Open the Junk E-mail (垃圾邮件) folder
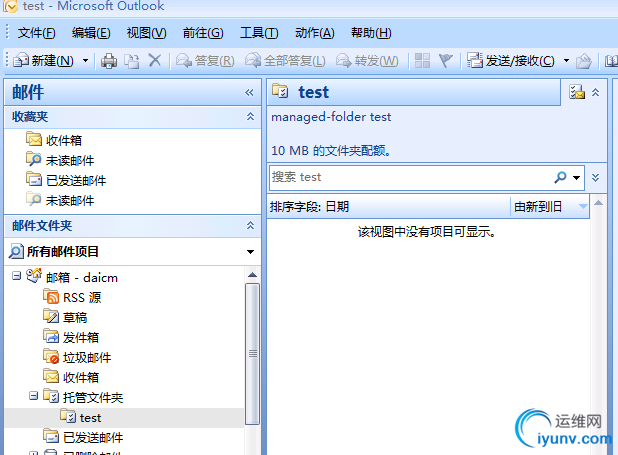The height and width of the screenshot is (455, 618). tap(77, 357)
